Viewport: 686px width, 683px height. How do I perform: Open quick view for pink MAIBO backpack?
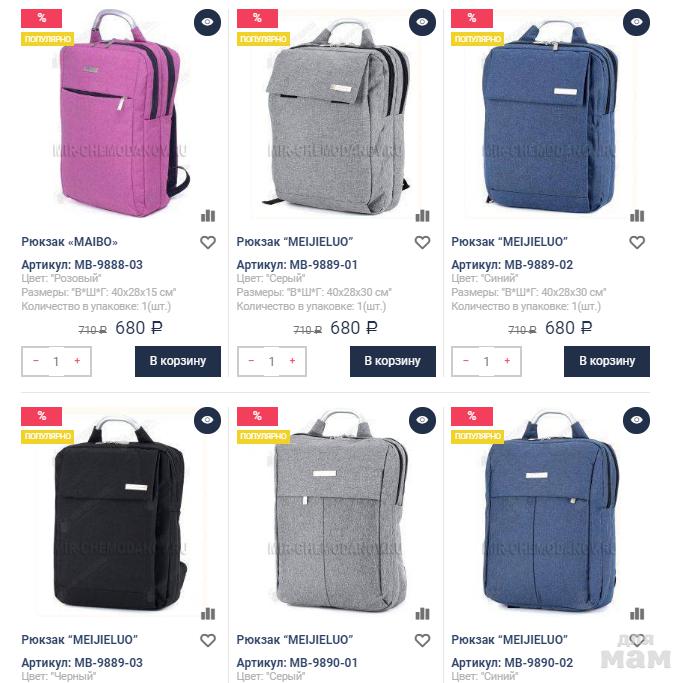click(207, 22)
